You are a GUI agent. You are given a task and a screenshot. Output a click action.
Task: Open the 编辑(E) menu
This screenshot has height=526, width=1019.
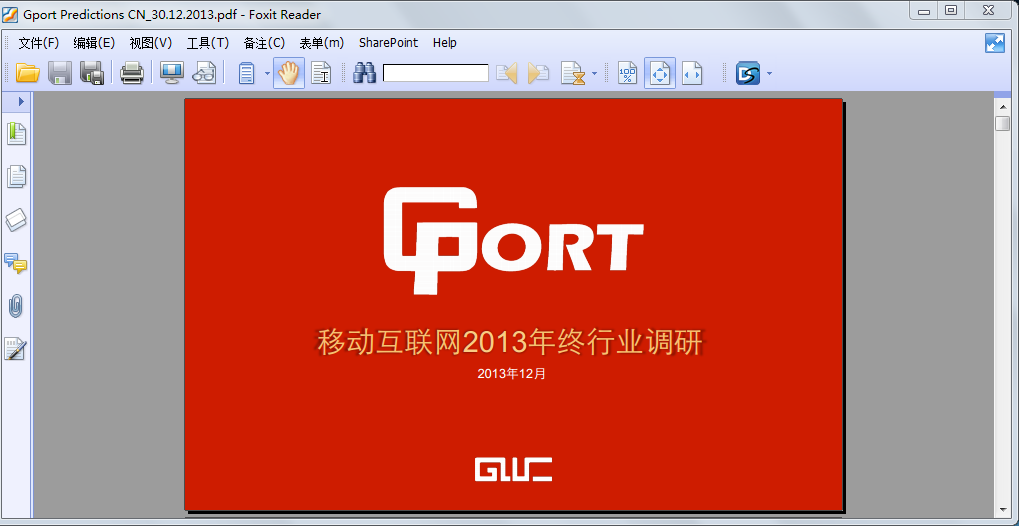tap(94, 43)
